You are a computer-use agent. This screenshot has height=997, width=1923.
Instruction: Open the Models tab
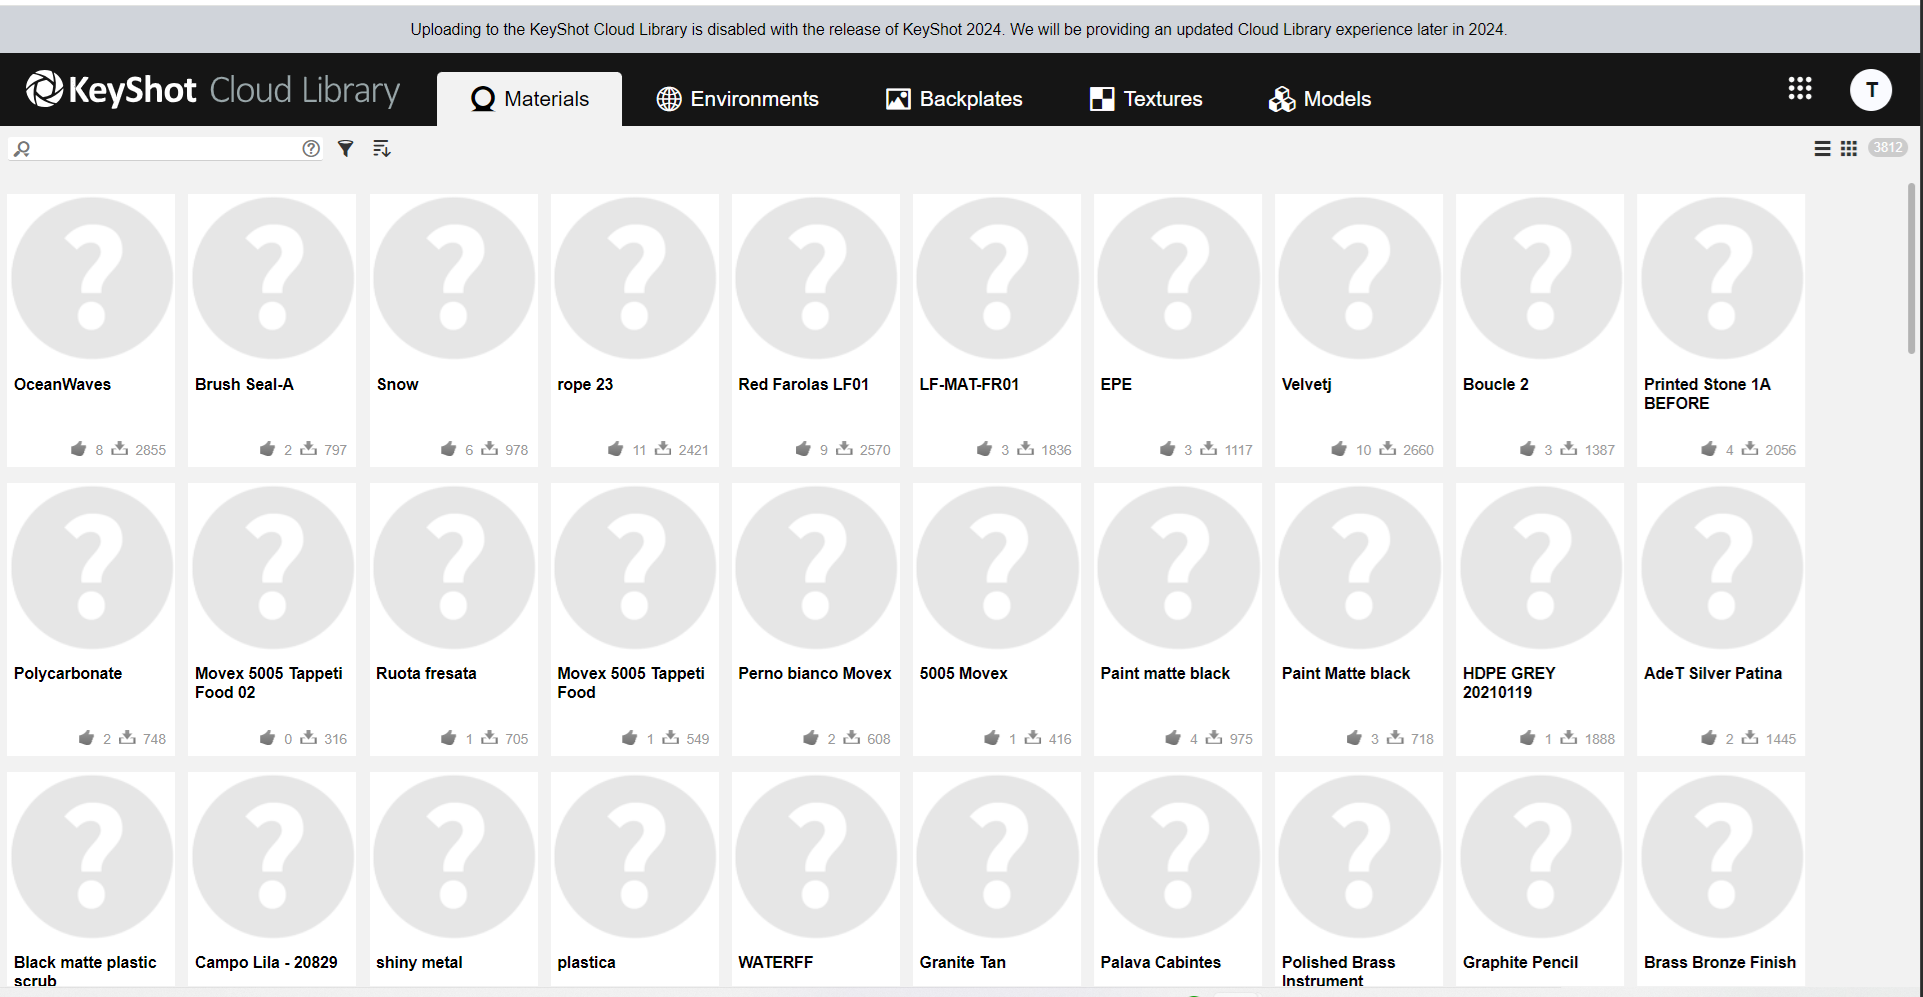[x=1320, y=99]
